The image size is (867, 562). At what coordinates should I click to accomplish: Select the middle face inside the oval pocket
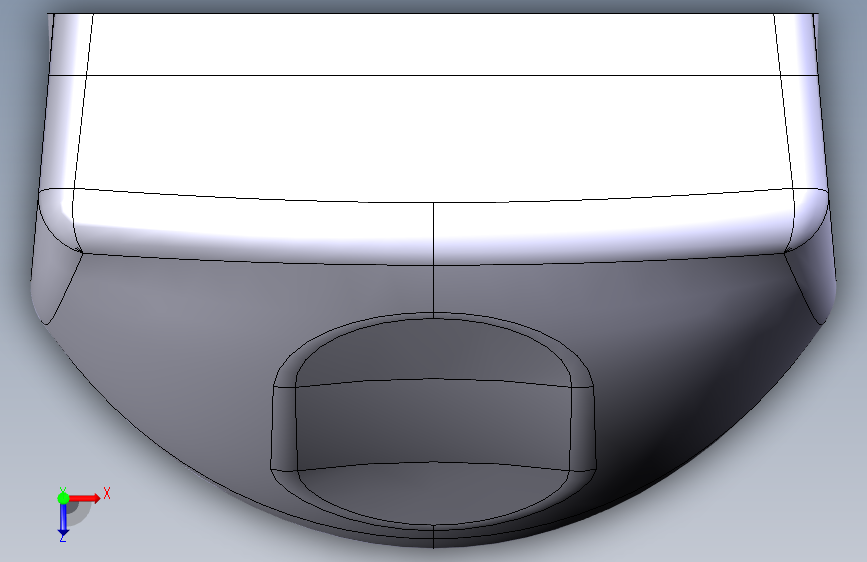[433, 423]
